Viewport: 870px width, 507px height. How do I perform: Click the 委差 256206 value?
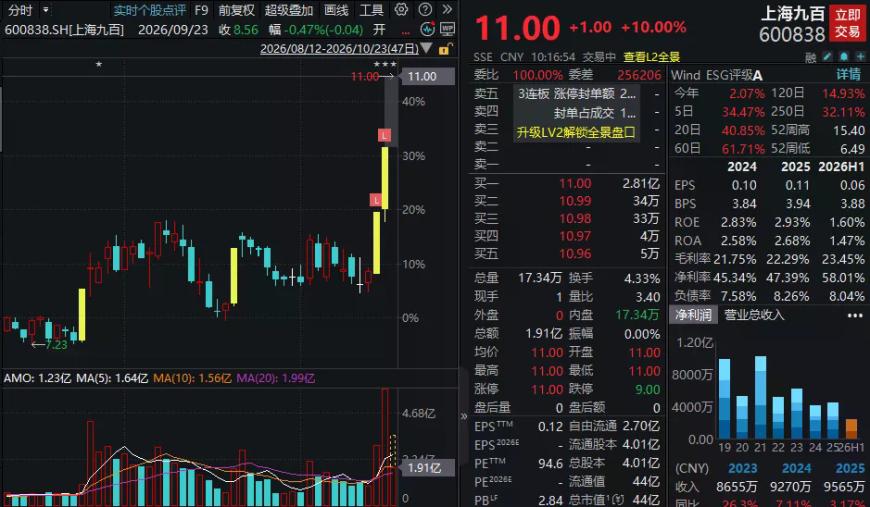click(639, 75)
